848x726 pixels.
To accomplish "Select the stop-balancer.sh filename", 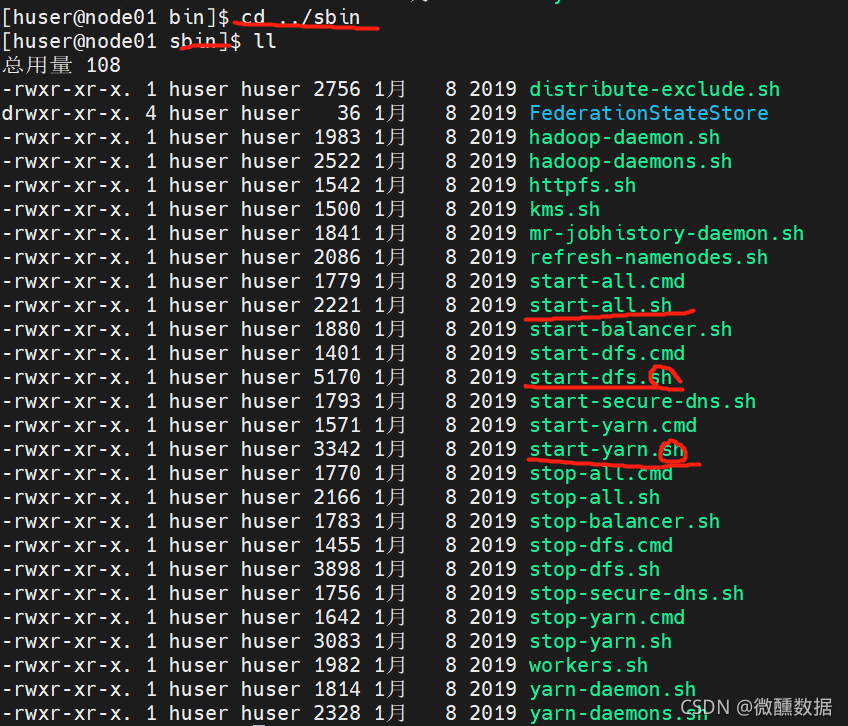I will [625, 522].
